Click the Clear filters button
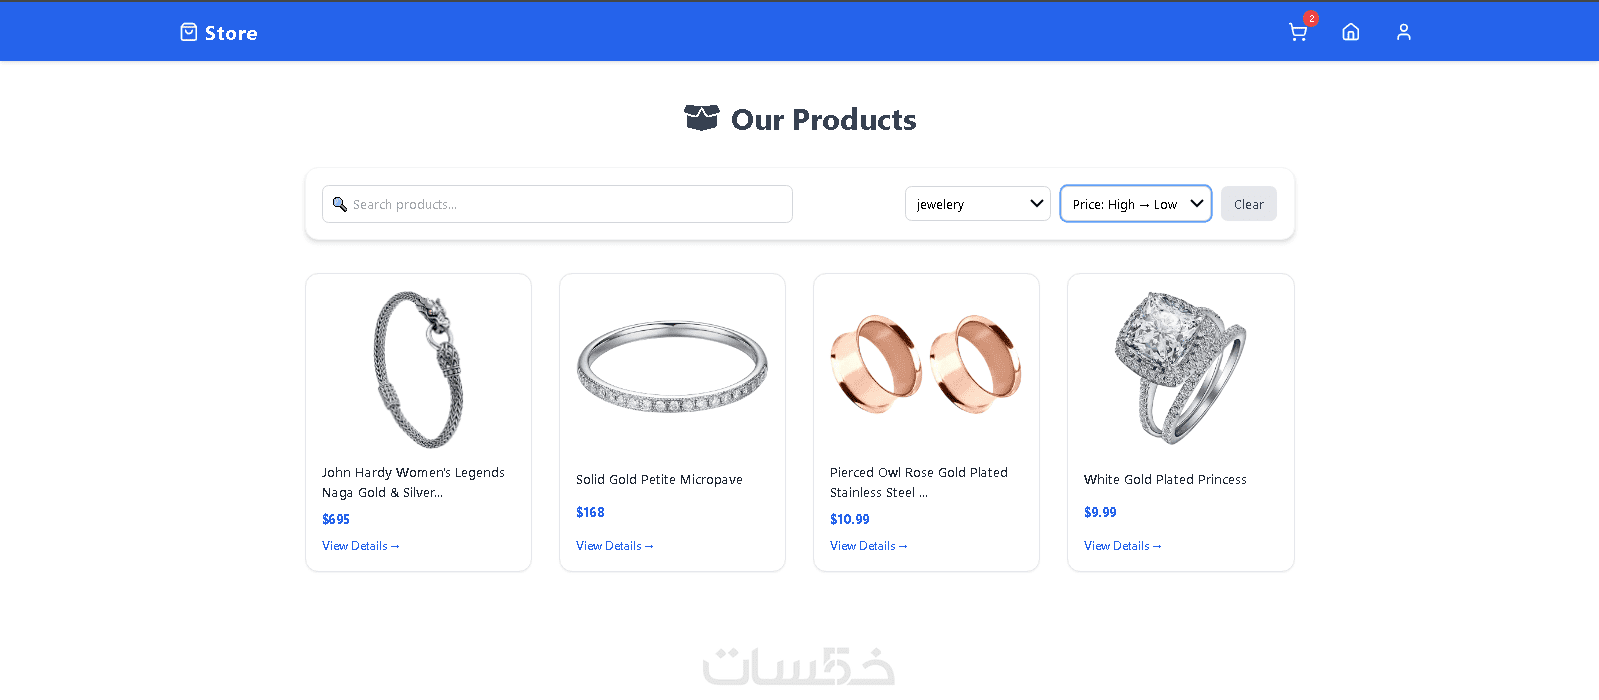The width and height of the screenshot is (1599, 700). pos(1248,204)
